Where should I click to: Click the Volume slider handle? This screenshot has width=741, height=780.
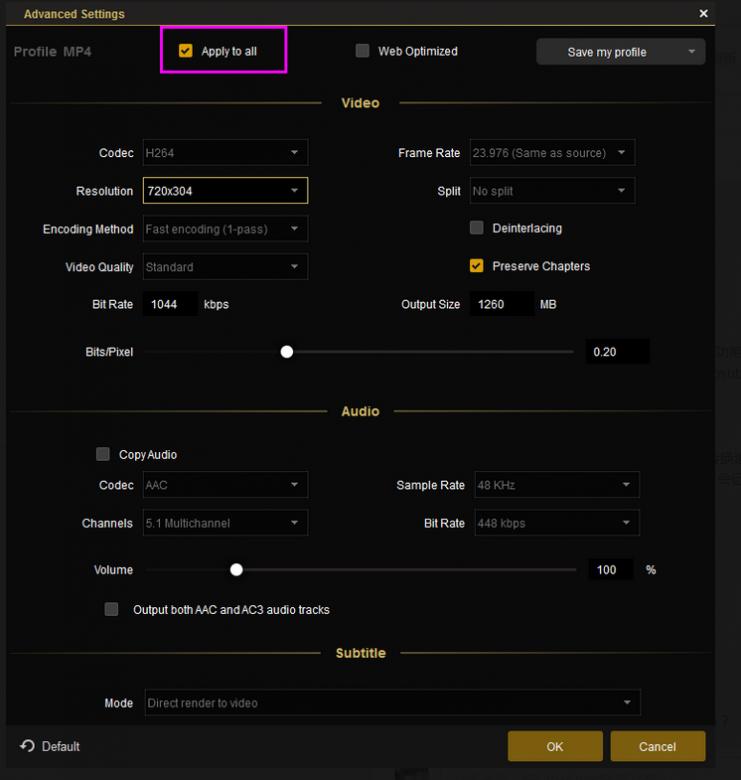pos(237,570)
